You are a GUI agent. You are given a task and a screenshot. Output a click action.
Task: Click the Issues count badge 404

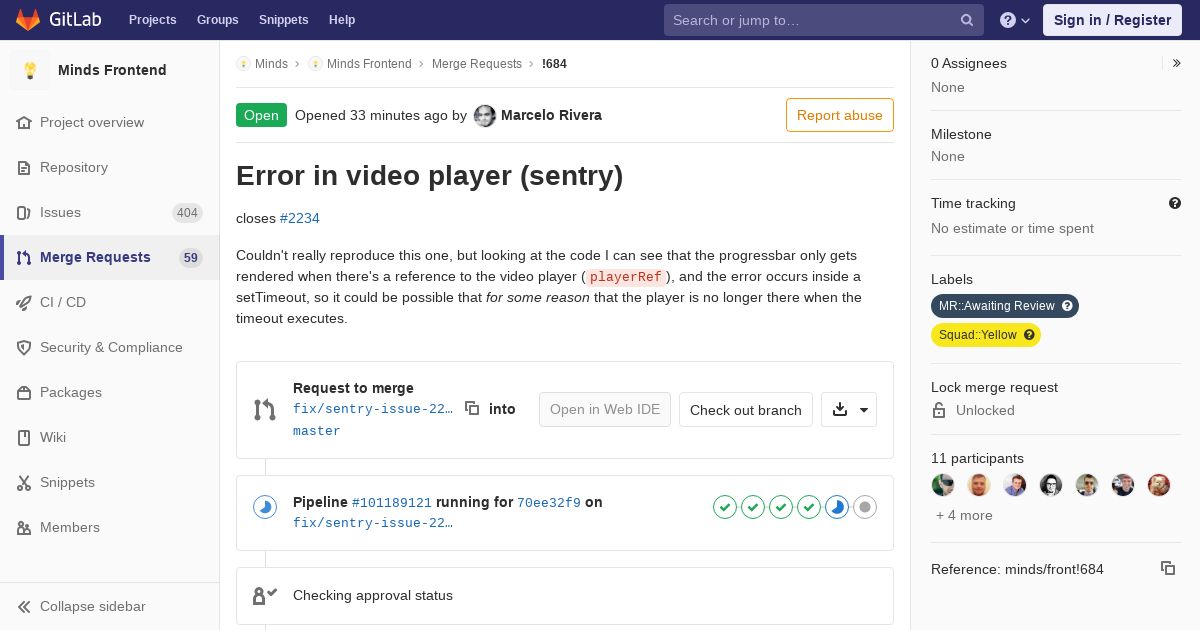click(x=187, y=212)
